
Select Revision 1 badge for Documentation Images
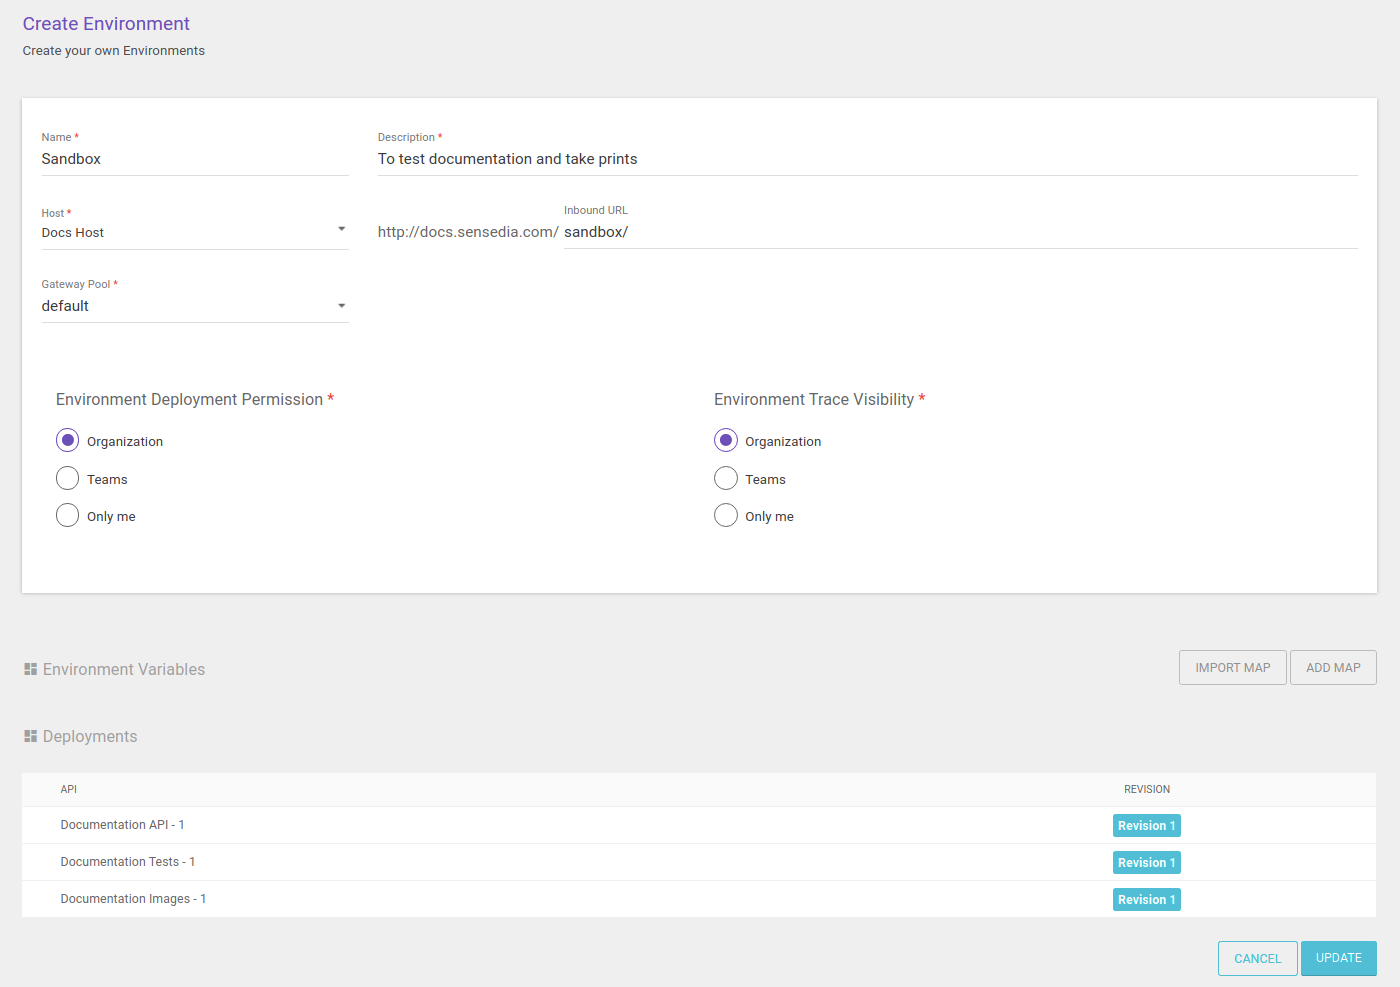1146,899
